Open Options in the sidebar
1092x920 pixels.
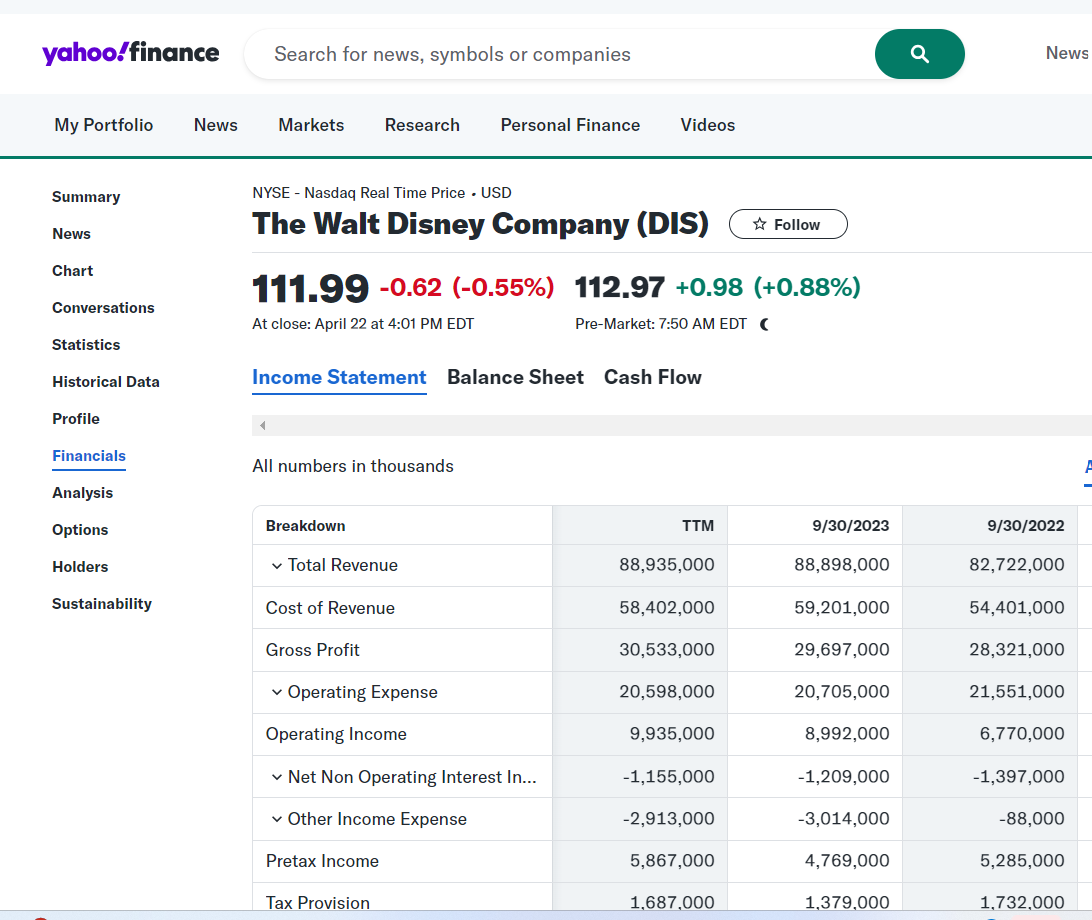[x=80, y=530]
